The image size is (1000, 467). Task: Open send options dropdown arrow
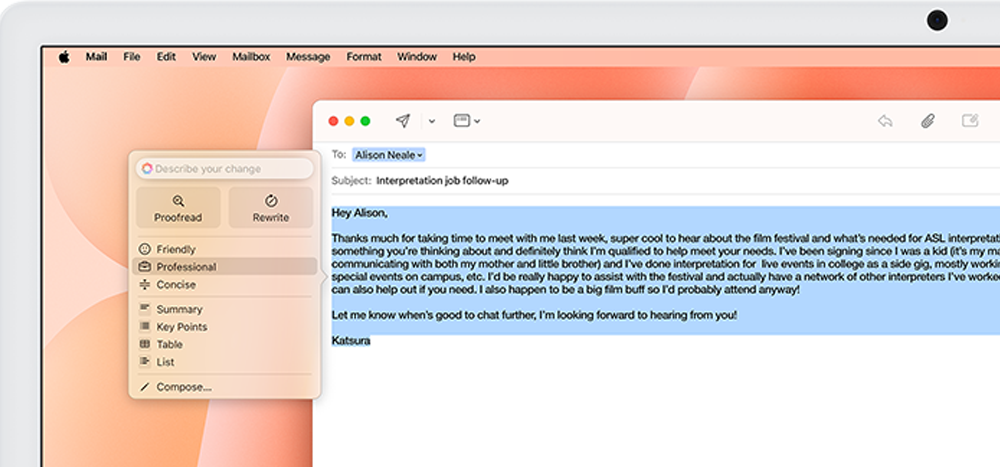[x=432, y=122]
